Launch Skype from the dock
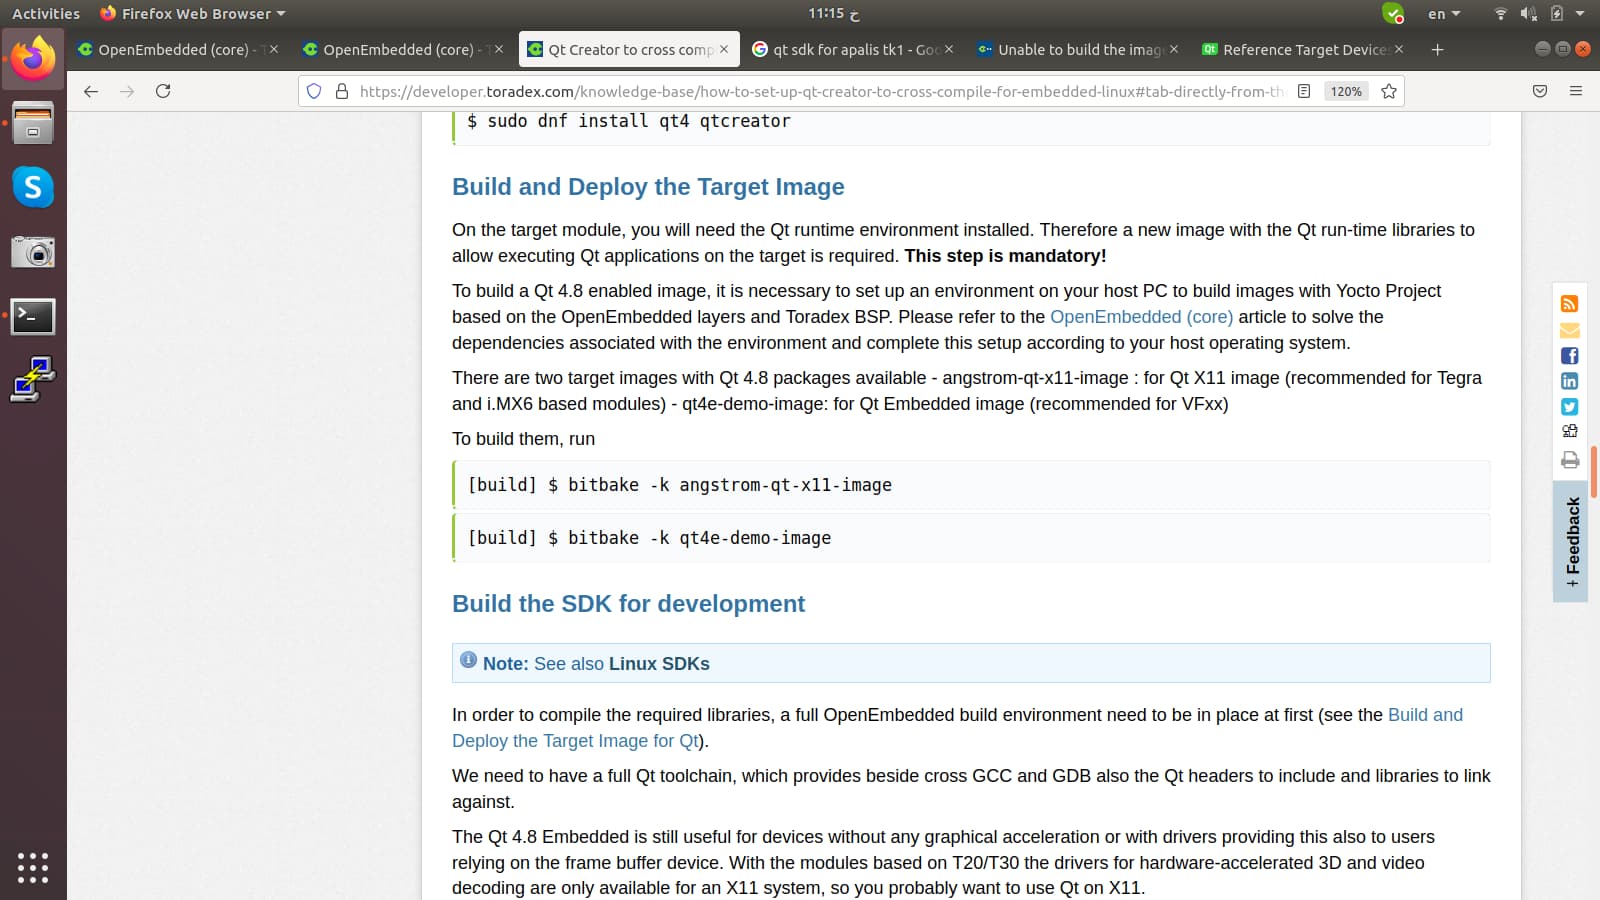Image resolution: width=1600 pixels, height=900 pixels. [x=33, y=187]
